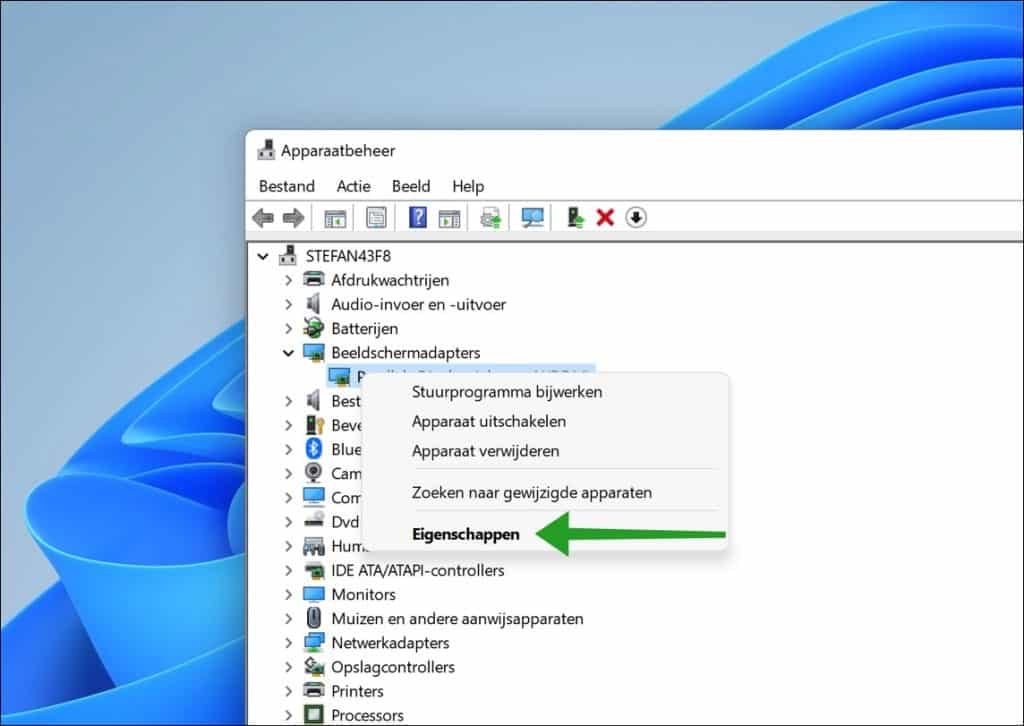This screenshot has width=1024, height=726.
Task: Select the STEFAN43F8 computer root node
Action: [350, 255]
